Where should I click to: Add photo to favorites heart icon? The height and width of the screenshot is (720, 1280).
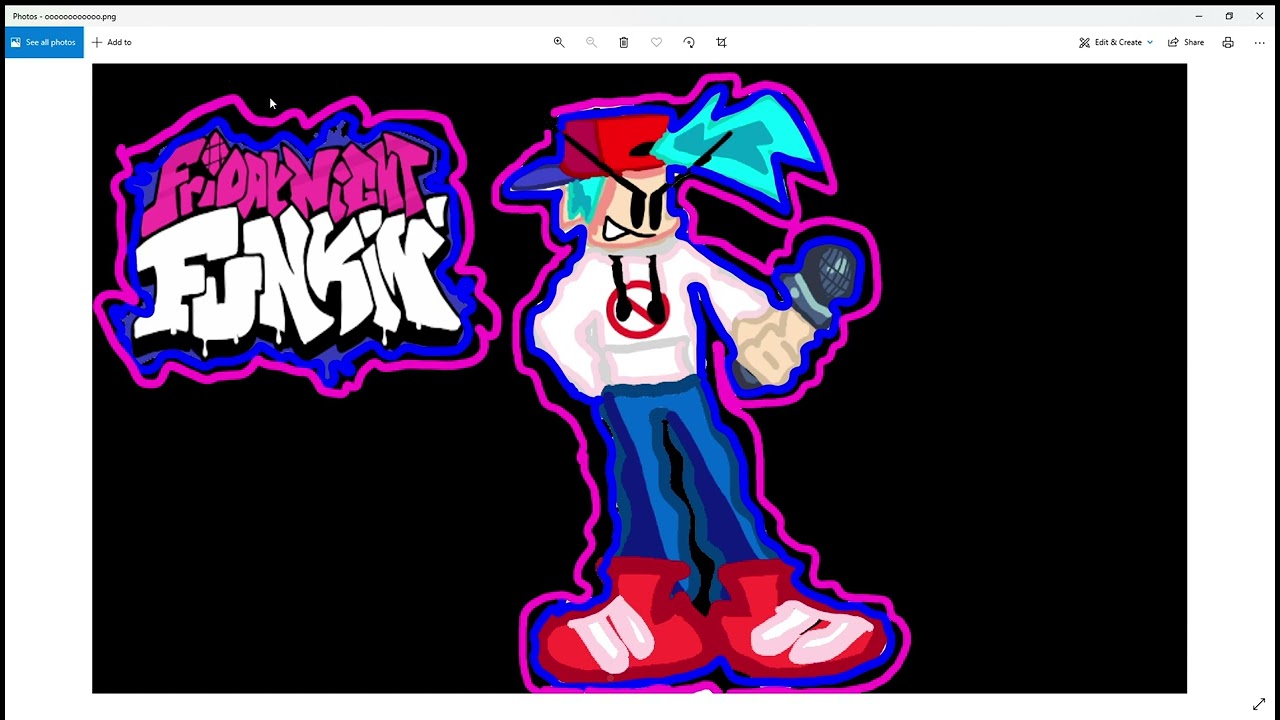656,42
